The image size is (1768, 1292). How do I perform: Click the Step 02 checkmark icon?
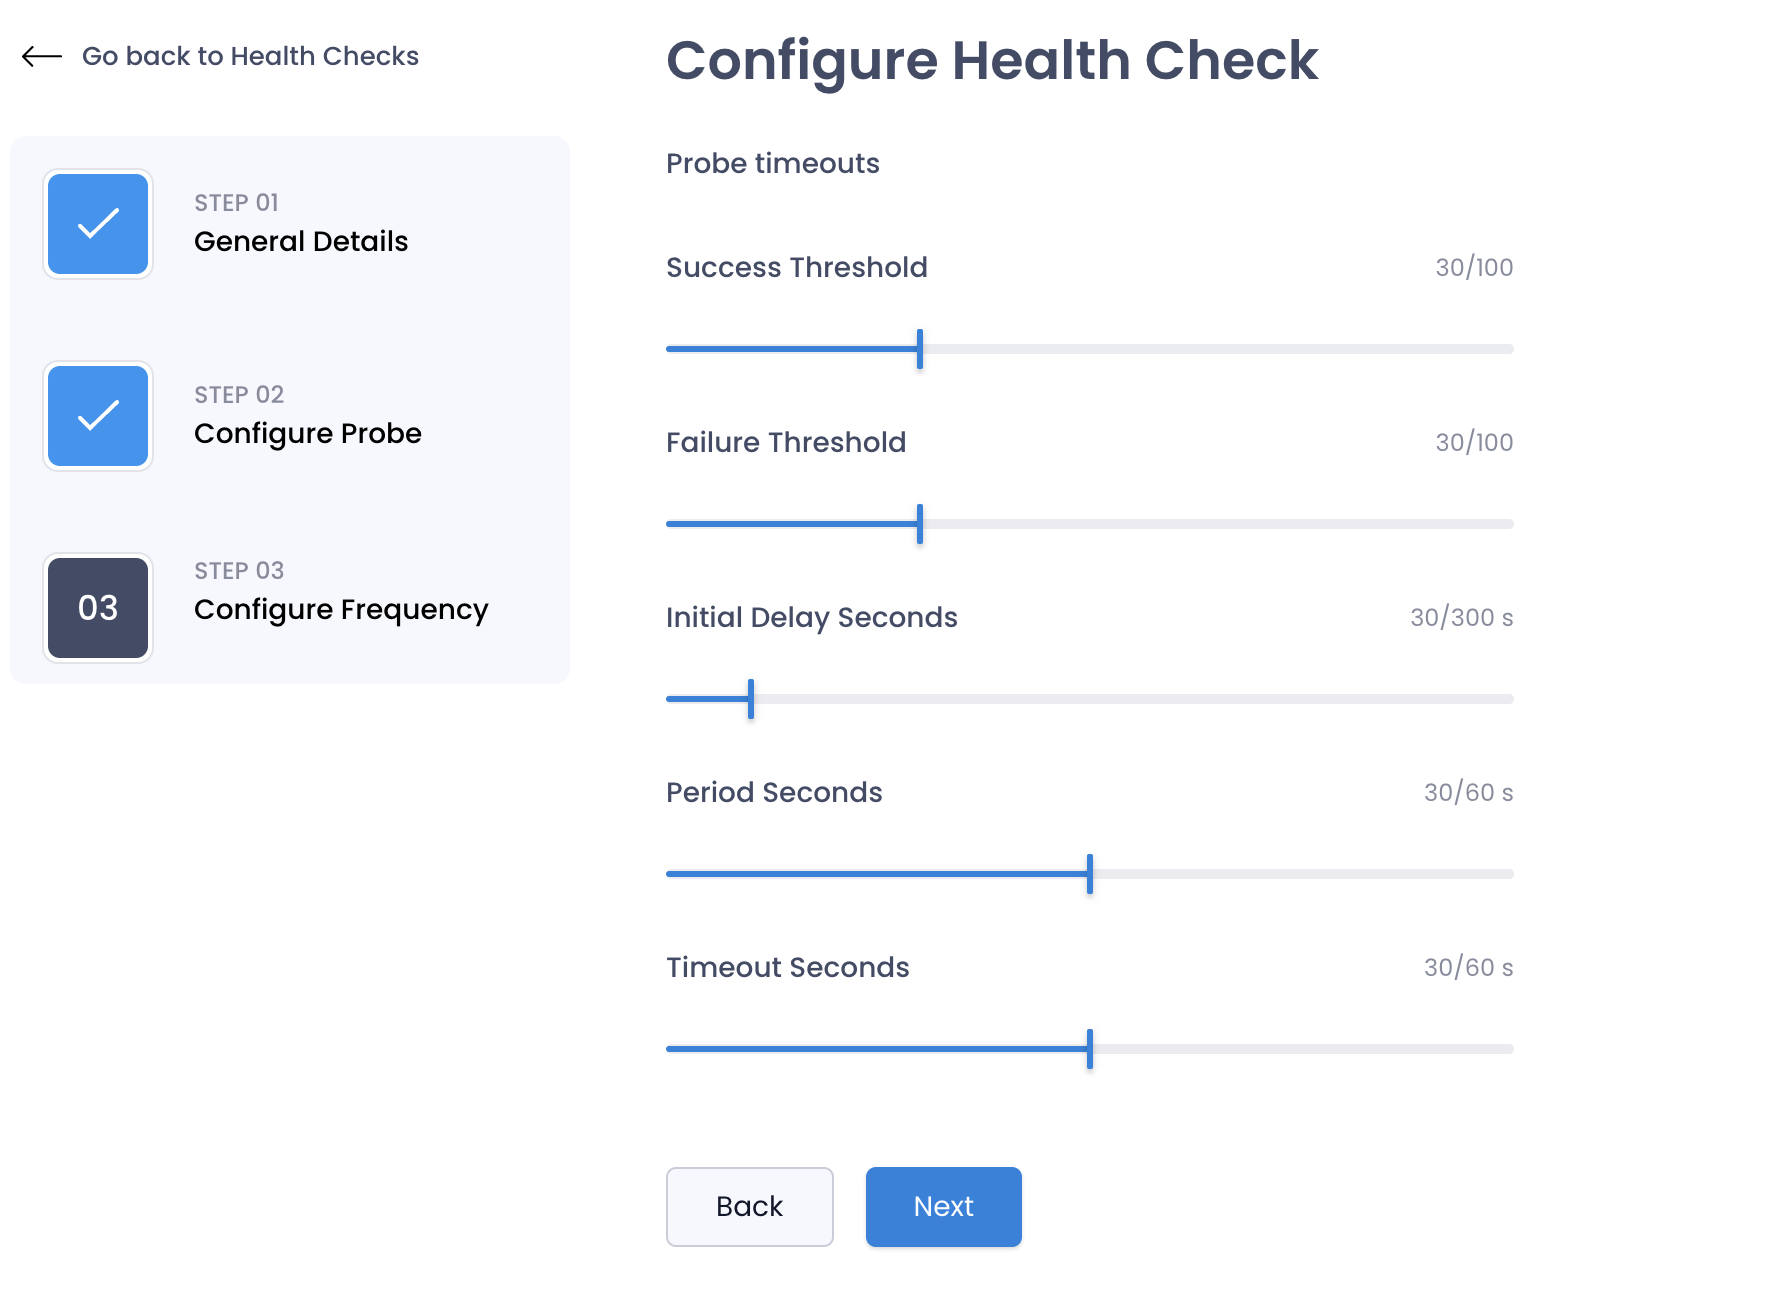pos(98,416)
